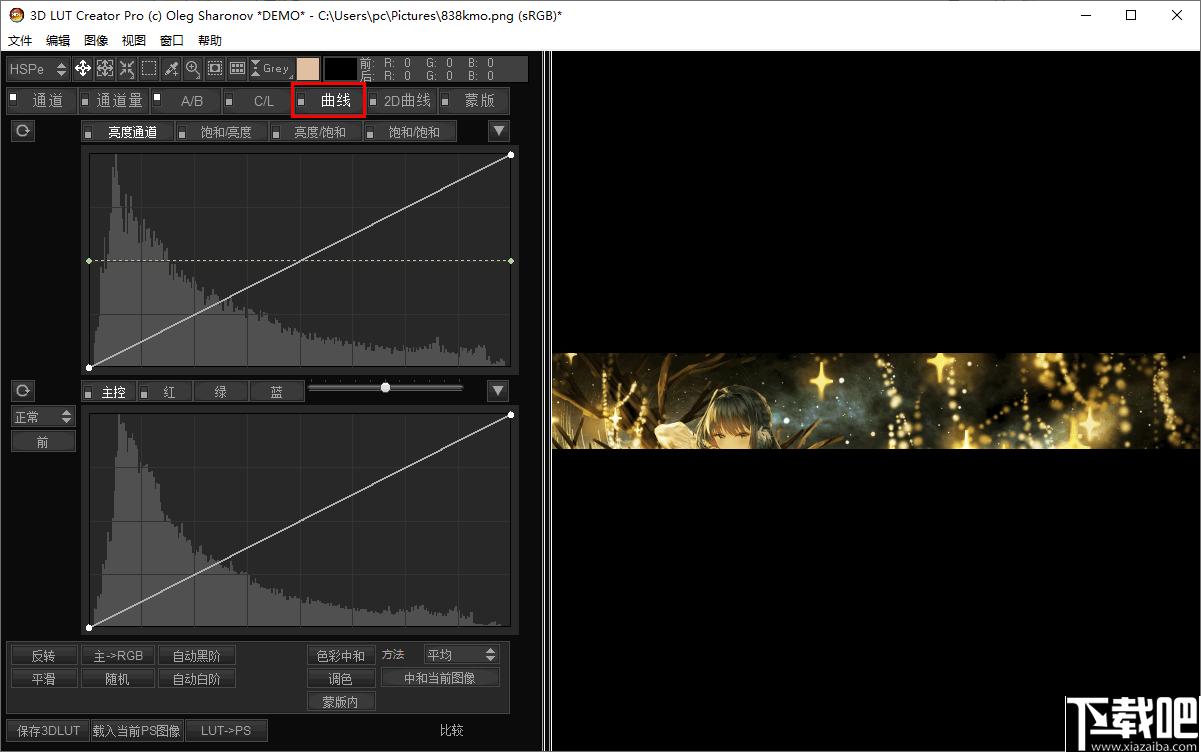
Task: Click the anime banner image preview
Action: coord(876,400)
